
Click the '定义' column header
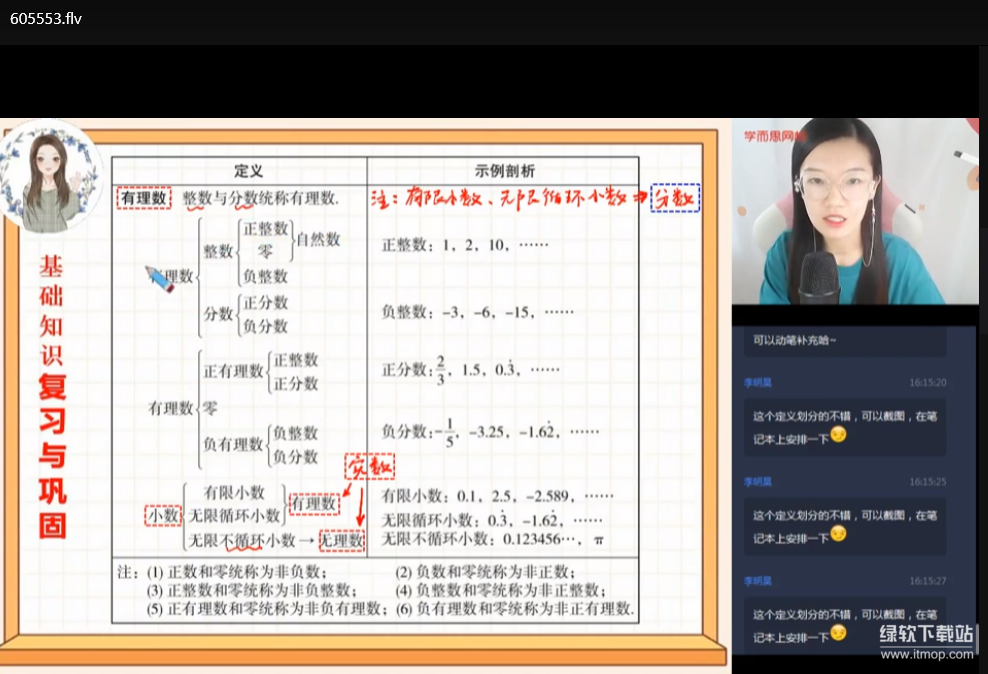tap(248, 171)
